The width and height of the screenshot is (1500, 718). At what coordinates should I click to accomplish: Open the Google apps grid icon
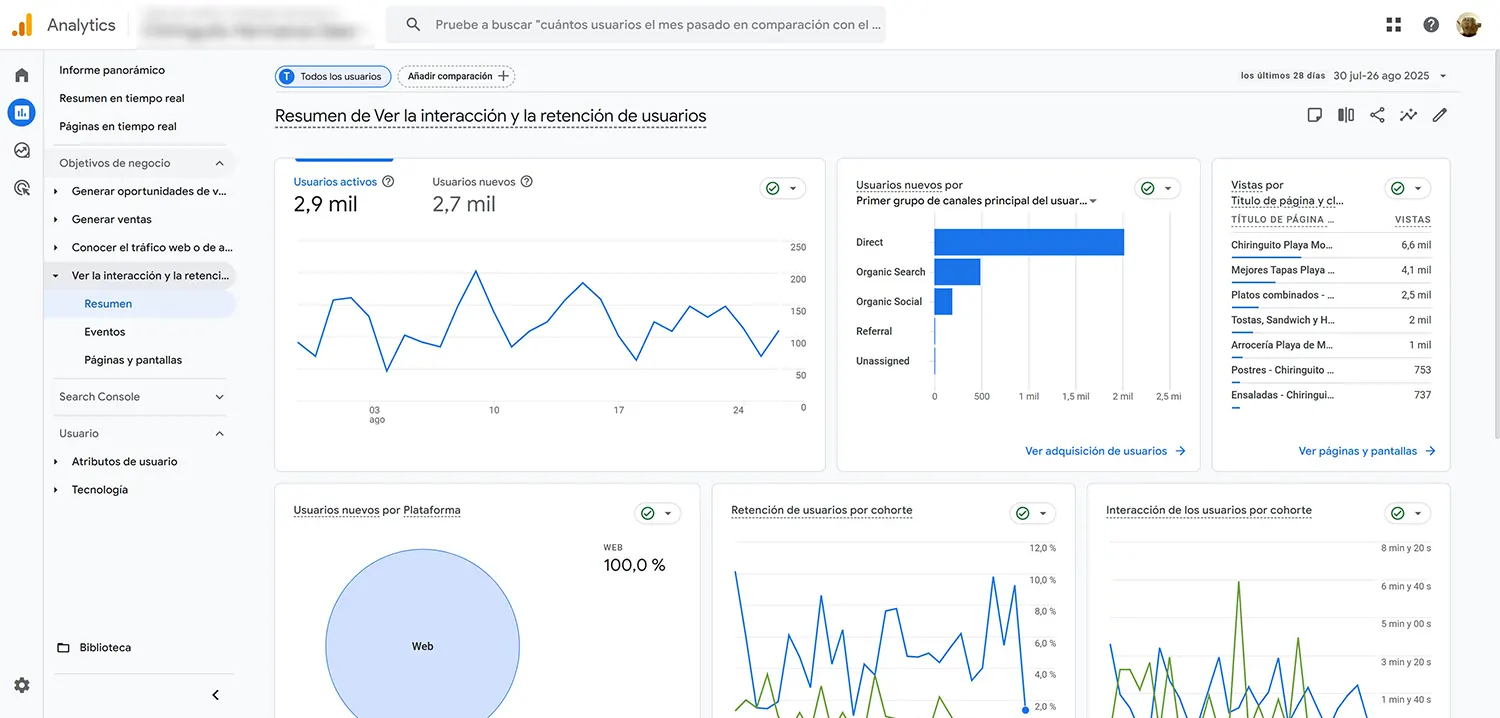tap(1393, 24)
